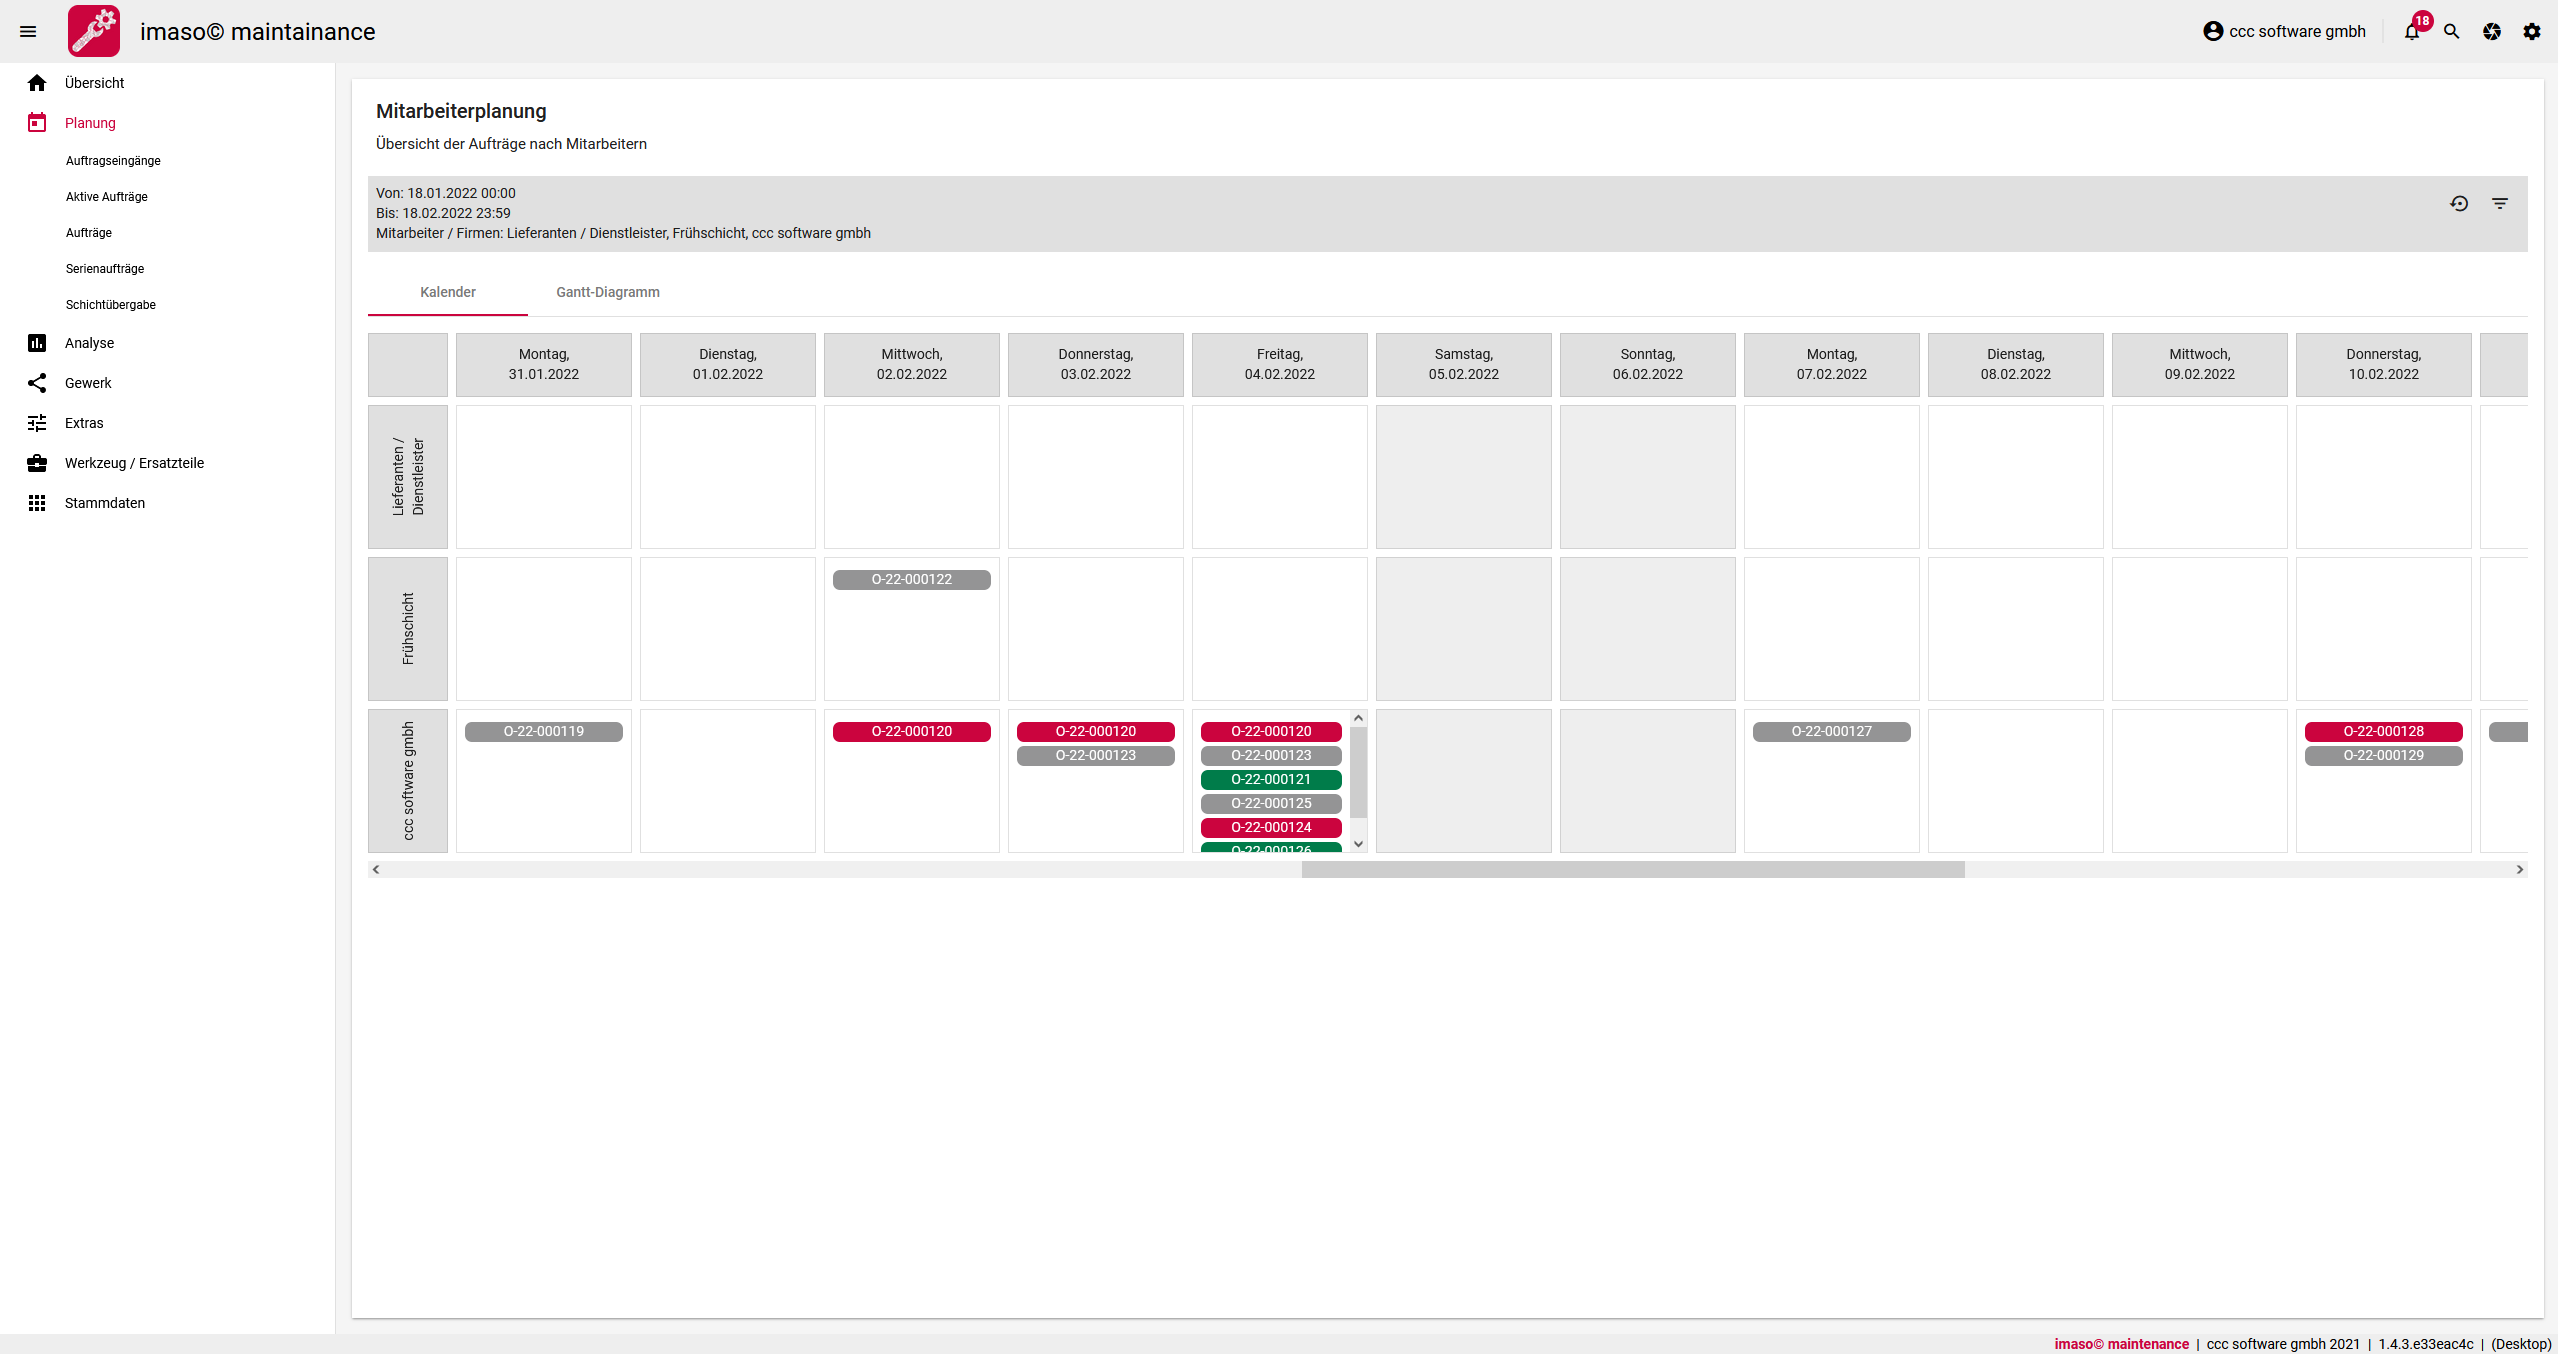Image resolution: width=2558 pixels, height=1354 pixels.
Task: Click the Werkzeug / Ersatzteile toolbox icon
Action: click(x=37, y=462)
